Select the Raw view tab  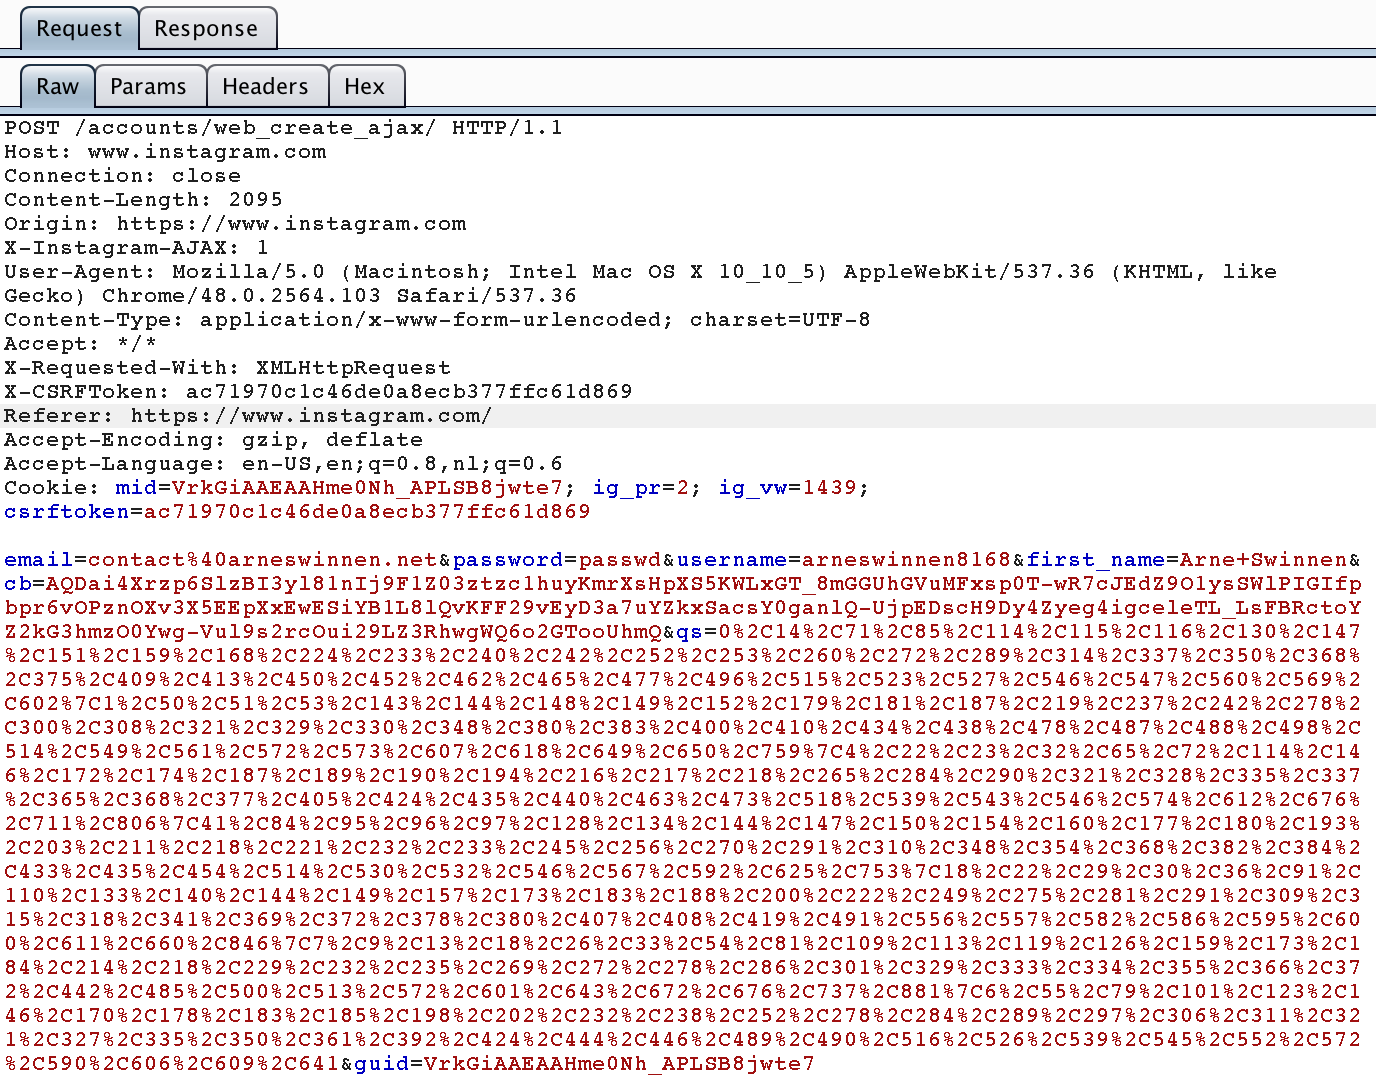(57, 86)
